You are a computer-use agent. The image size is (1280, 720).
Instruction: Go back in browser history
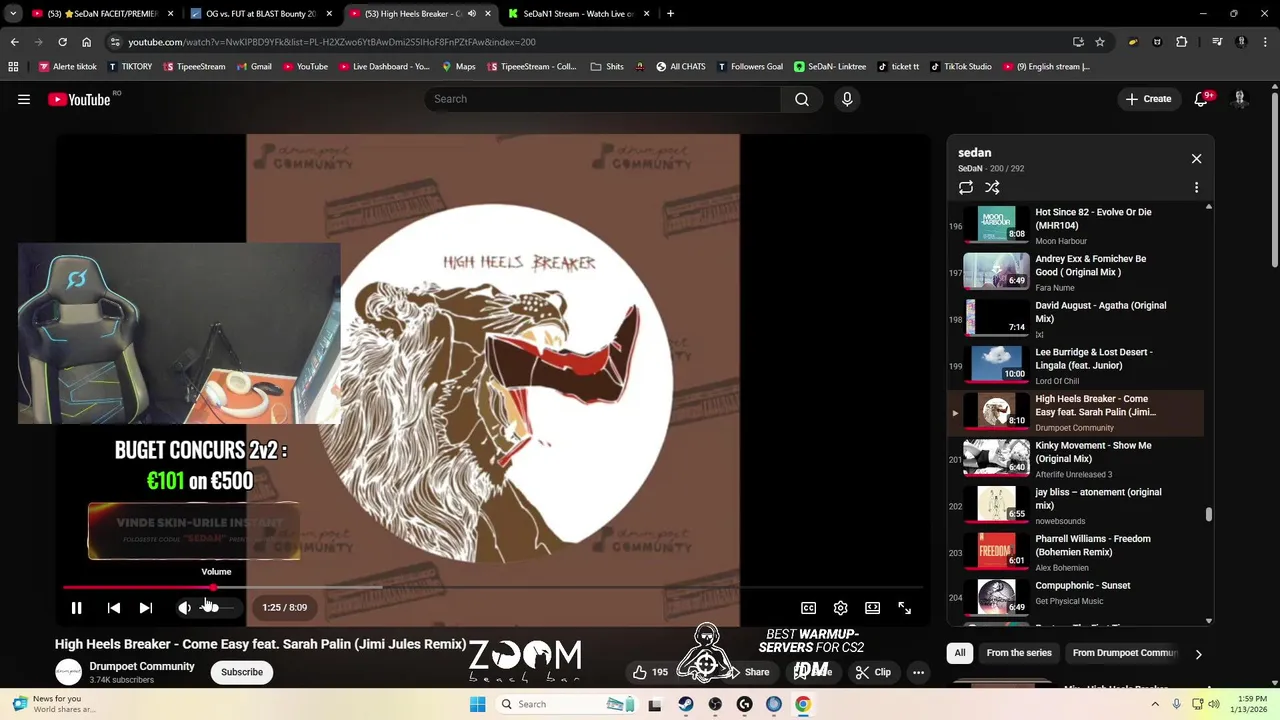(x=14, y=42)
